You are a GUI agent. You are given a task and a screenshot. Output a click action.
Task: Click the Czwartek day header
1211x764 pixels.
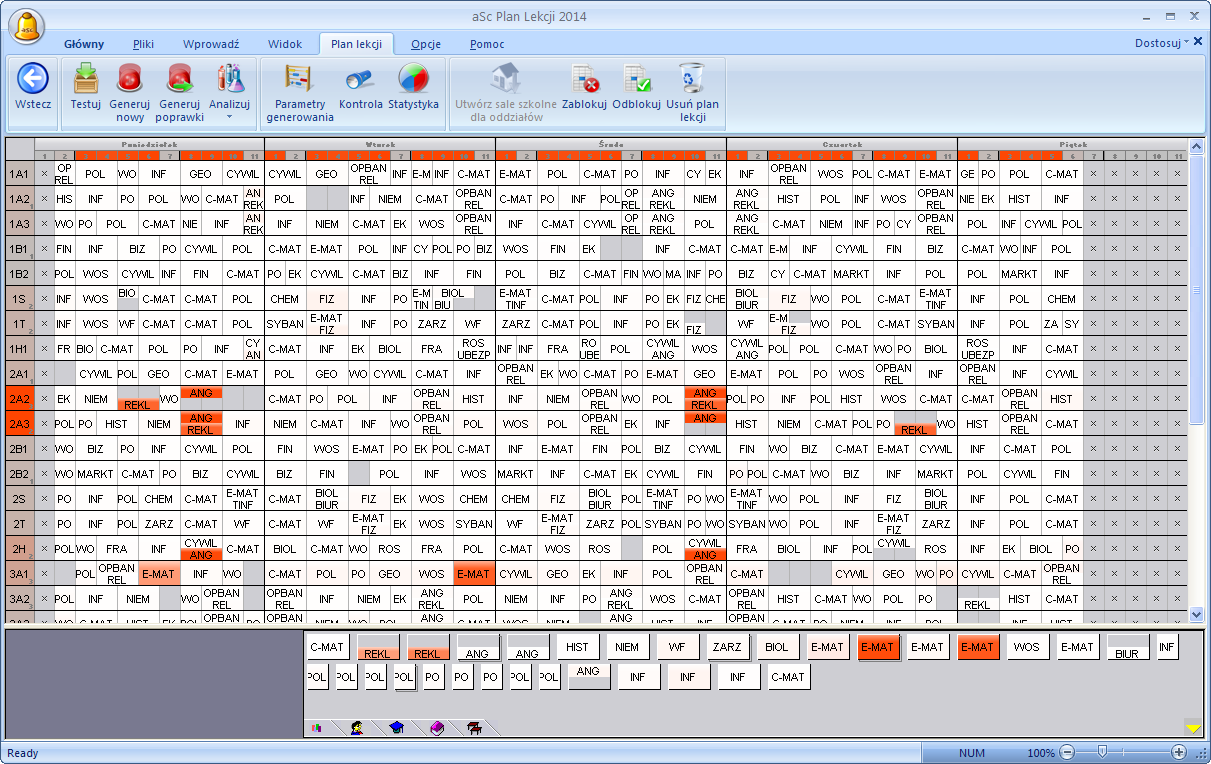pos(841,144)
